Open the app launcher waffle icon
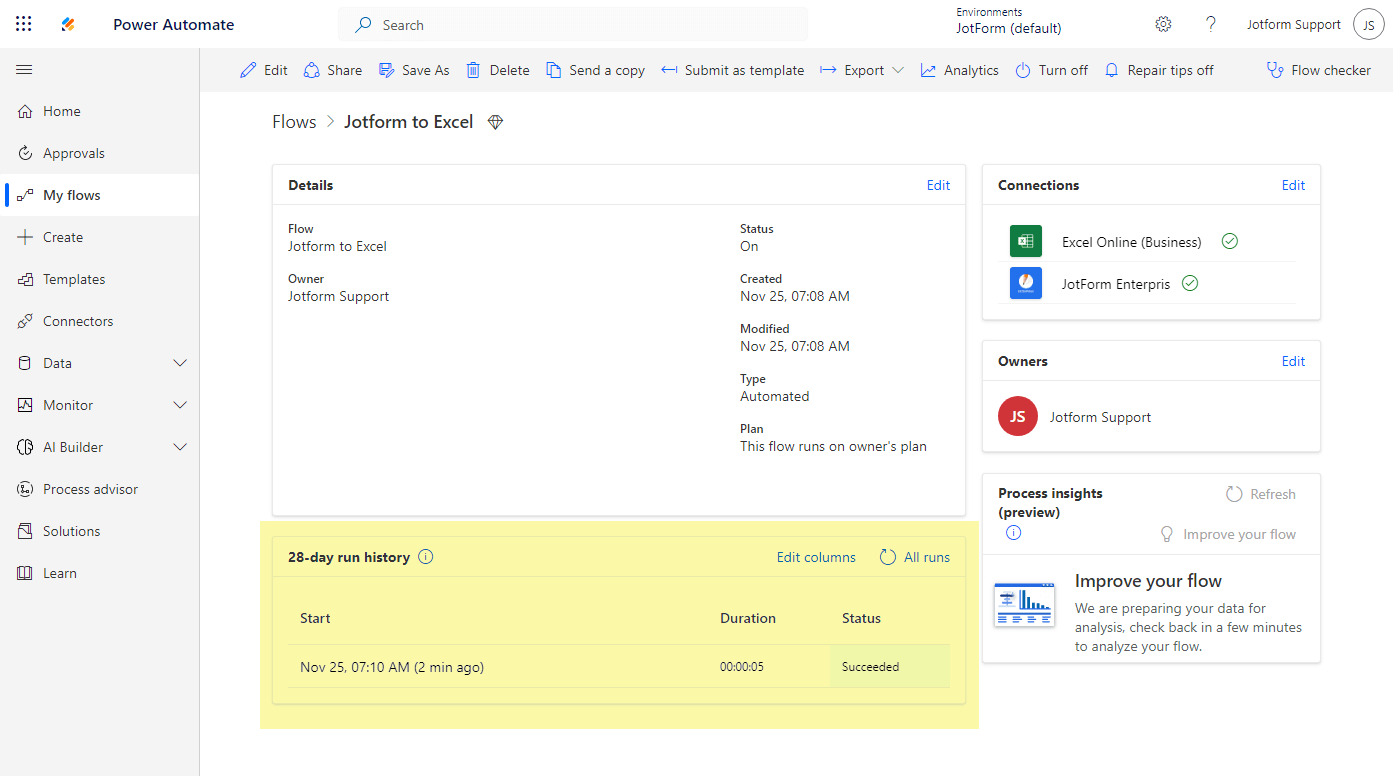This screenshot has width=1393, height=776. (x=24, y=24)
